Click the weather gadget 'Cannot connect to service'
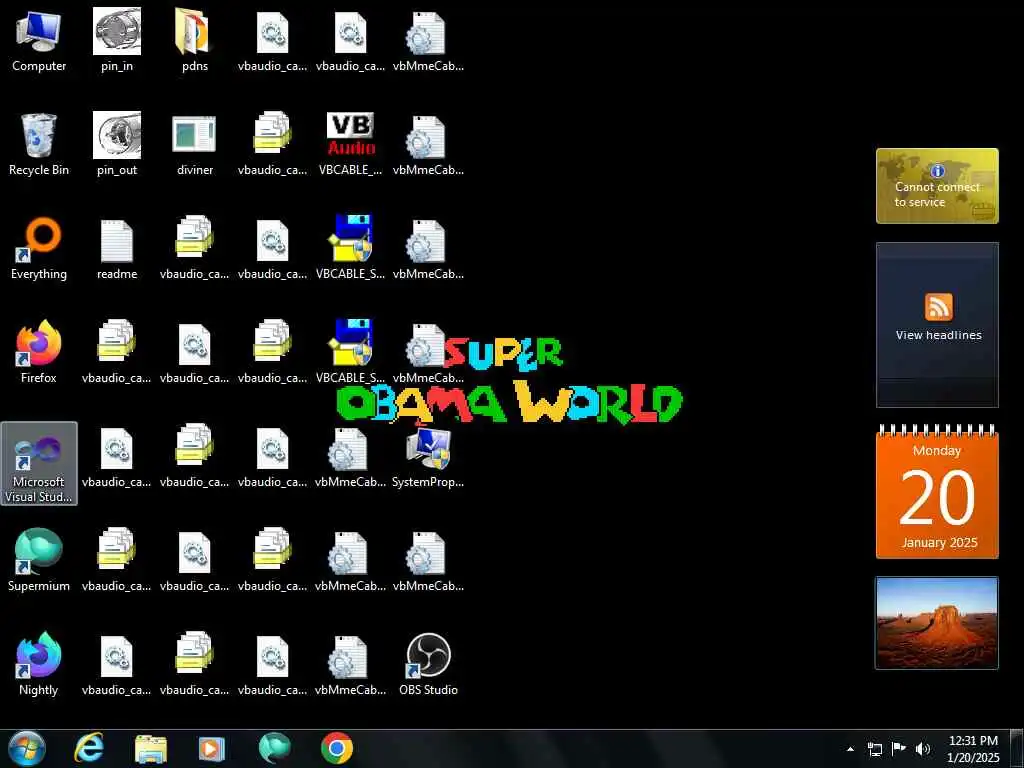 pyautogui.click(x=937, y=186)
